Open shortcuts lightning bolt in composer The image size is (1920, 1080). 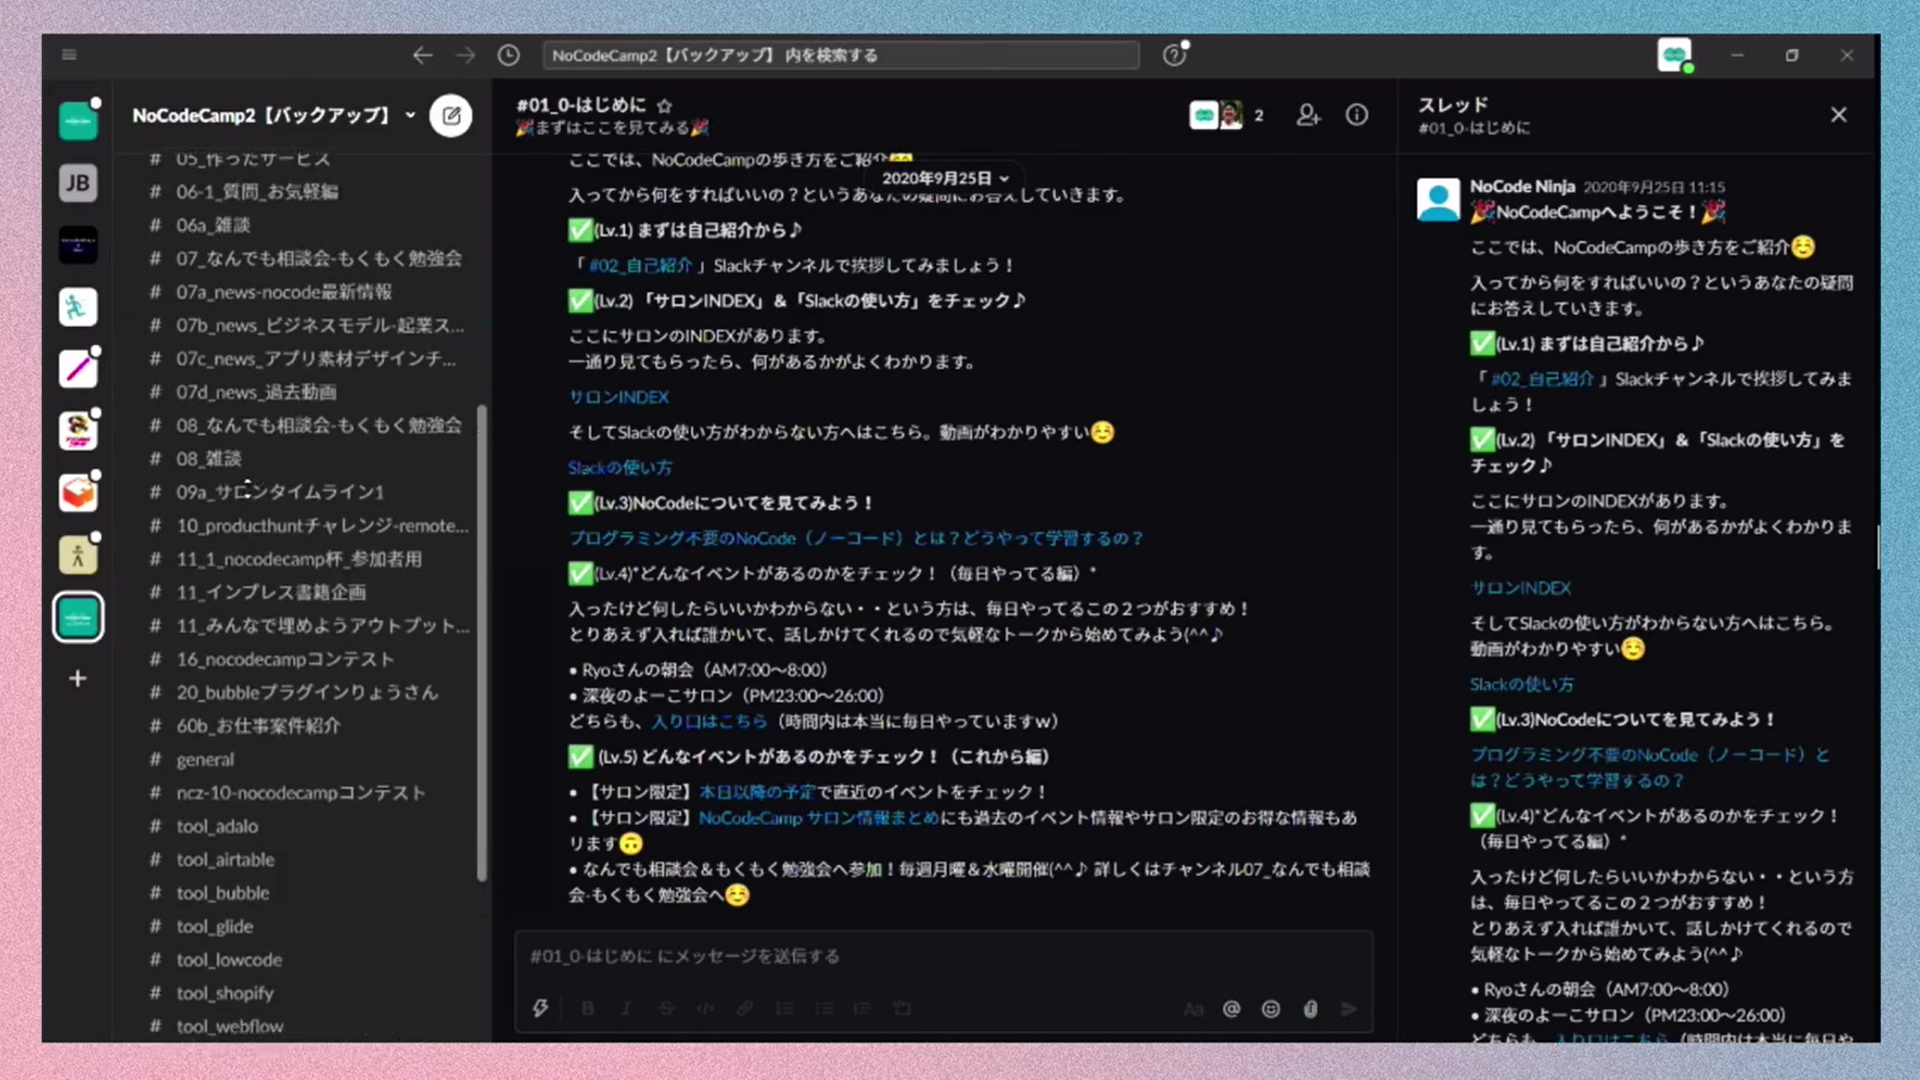540,1008
